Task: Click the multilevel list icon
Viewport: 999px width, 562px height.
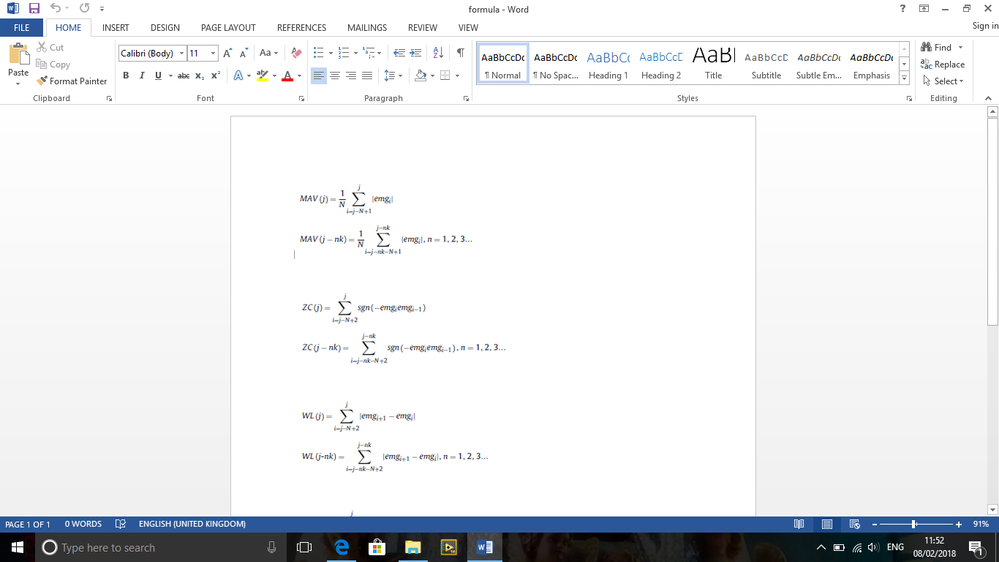Action: 369,53
